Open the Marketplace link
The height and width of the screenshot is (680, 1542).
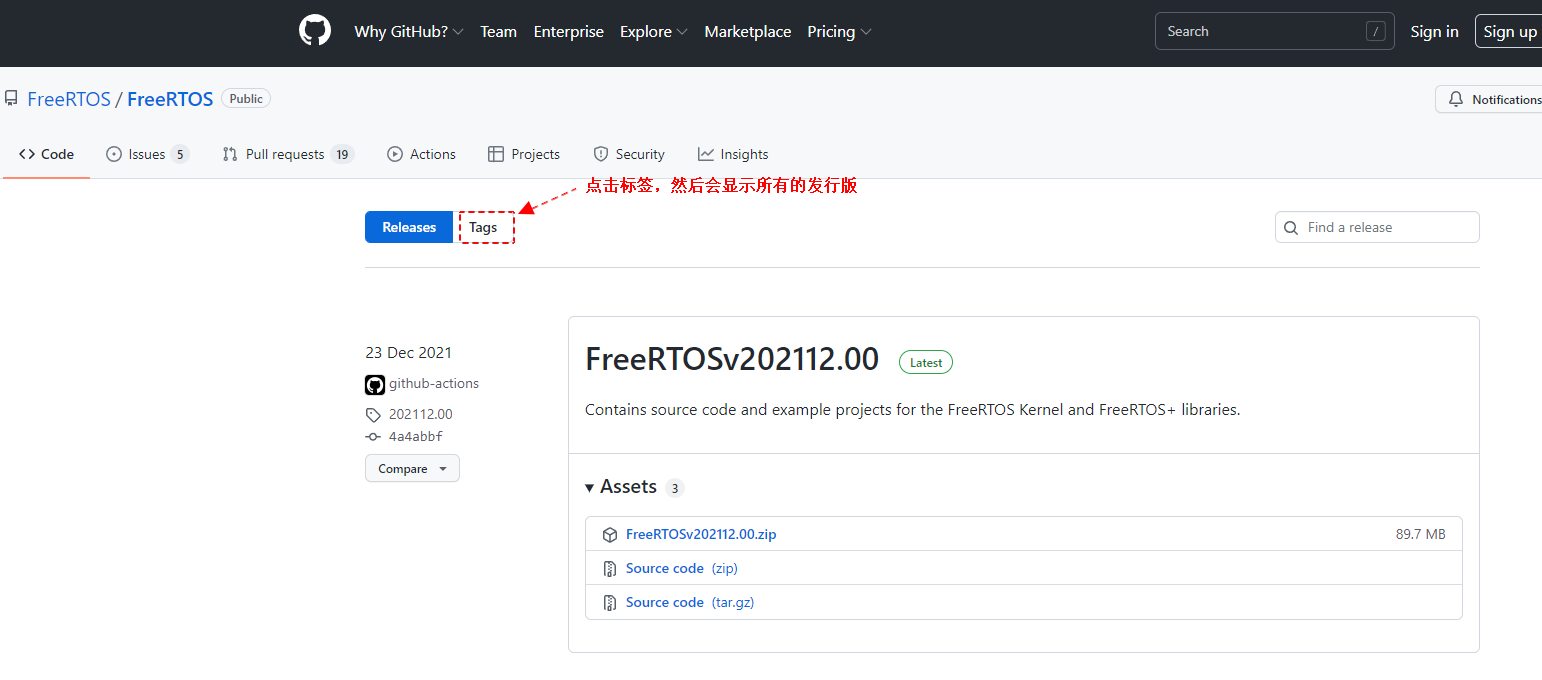coord(748,32)
